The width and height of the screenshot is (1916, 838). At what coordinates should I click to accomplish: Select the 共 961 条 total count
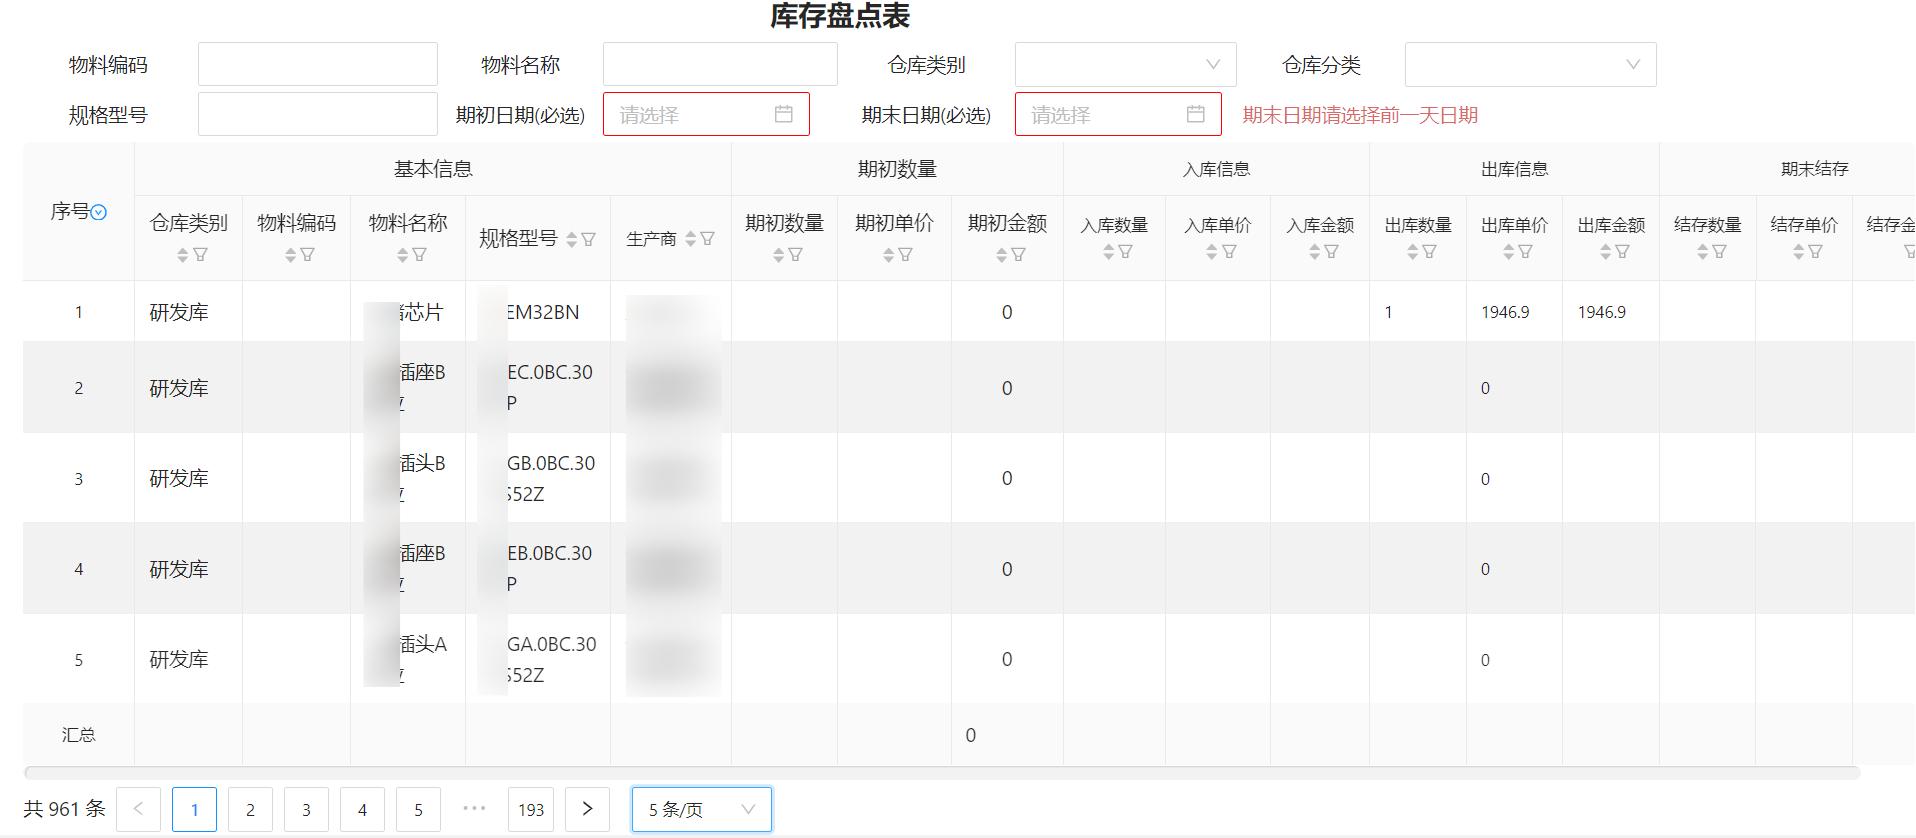pyautogui.click(x=64, y=809)
